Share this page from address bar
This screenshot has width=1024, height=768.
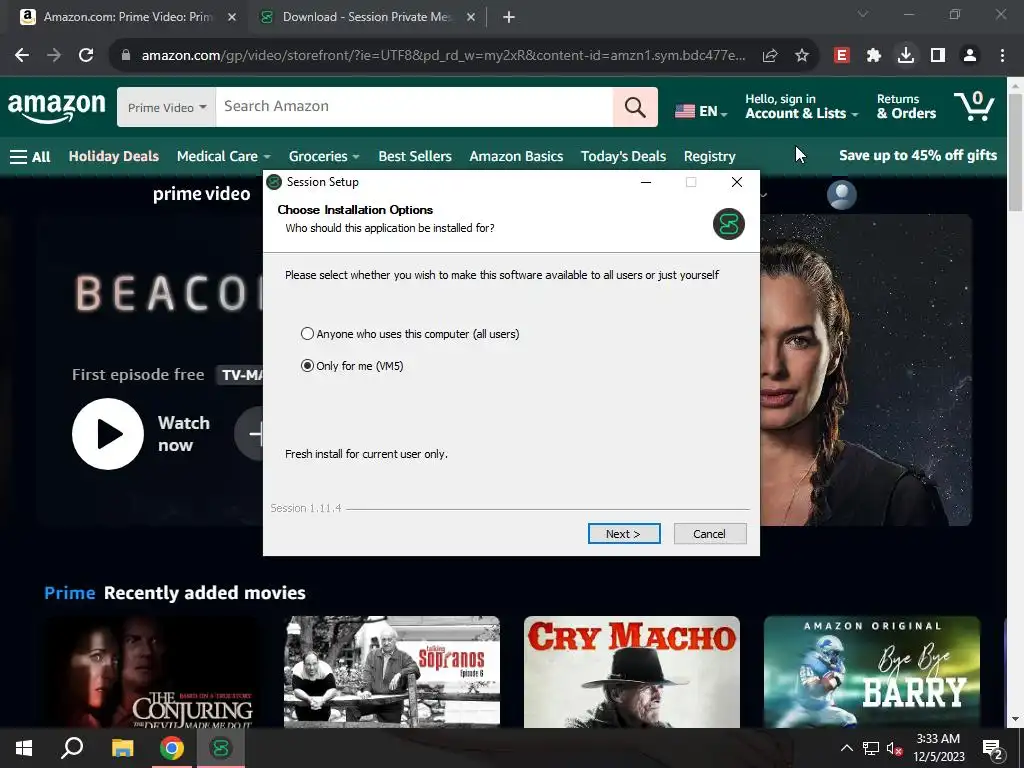click(770, 56)
